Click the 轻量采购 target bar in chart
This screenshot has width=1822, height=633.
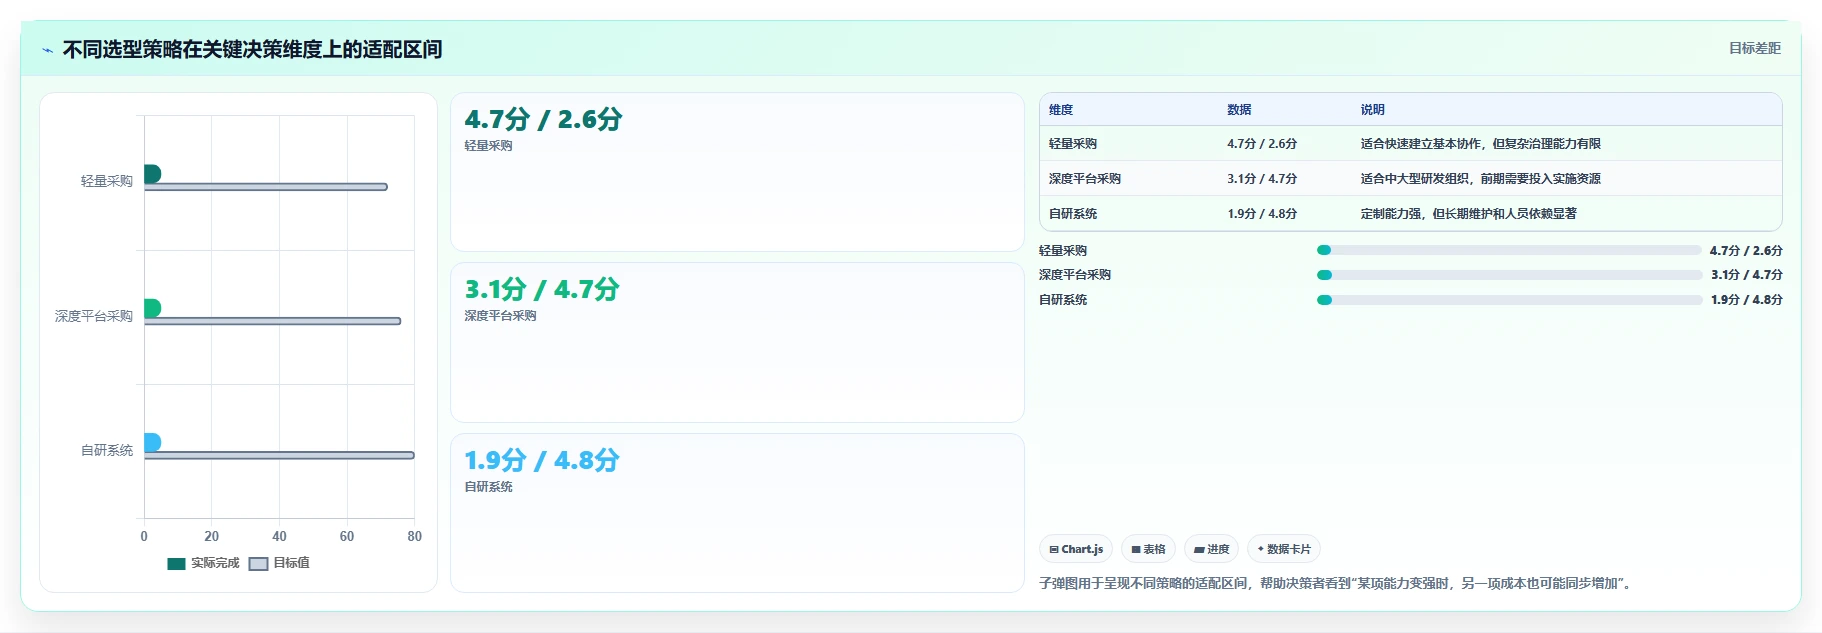click(266, 187)
